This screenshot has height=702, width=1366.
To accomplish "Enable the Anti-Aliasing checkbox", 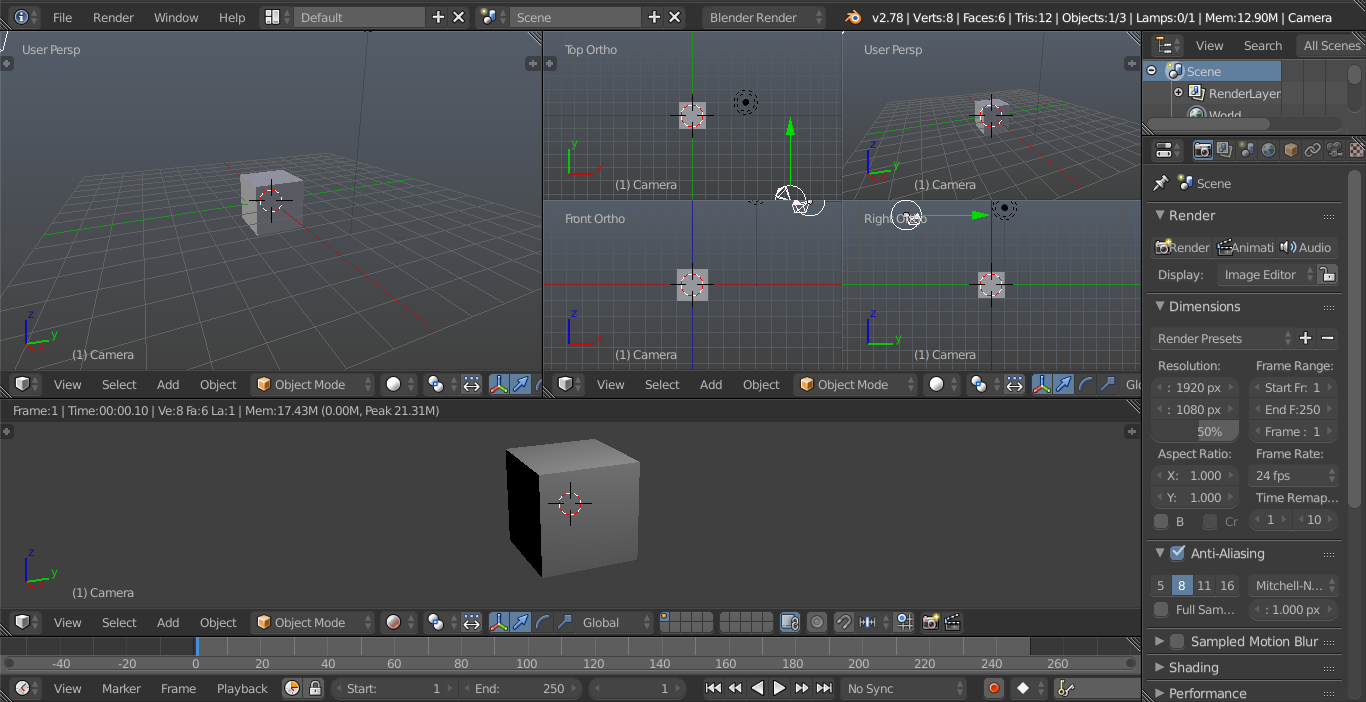I will (1180, 553).
